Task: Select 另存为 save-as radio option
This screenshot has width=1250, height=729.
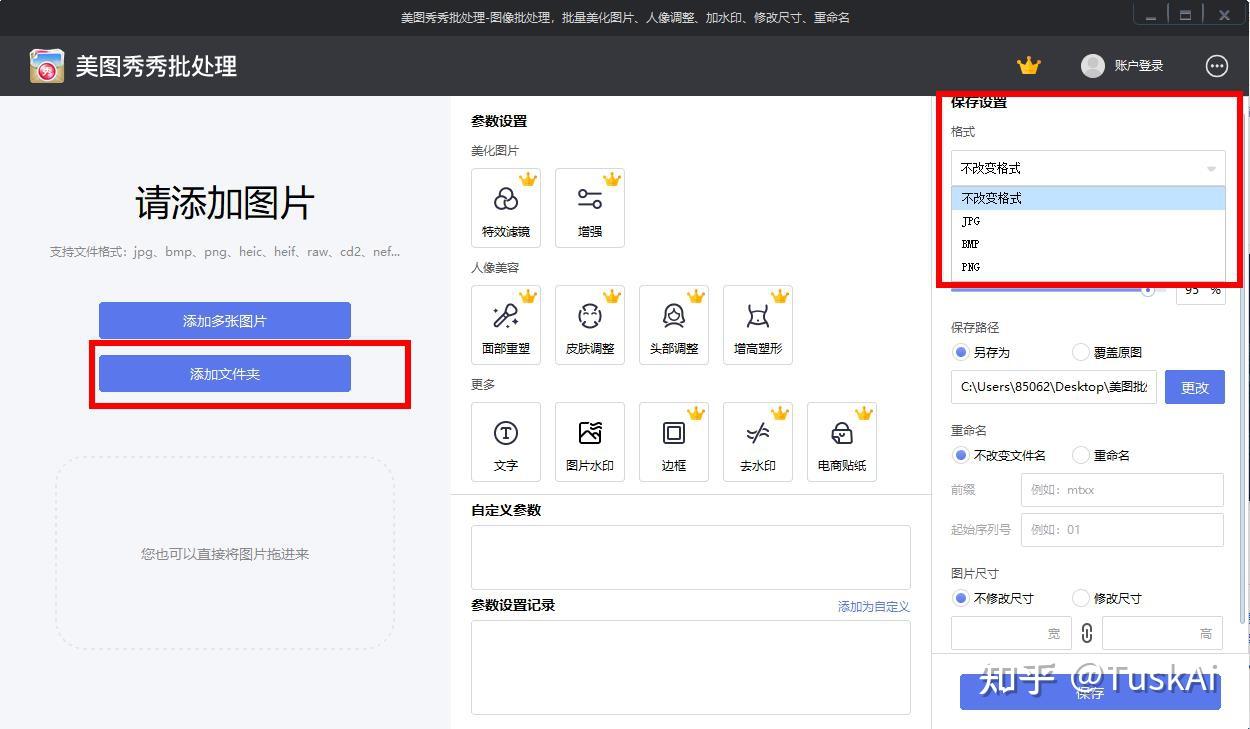Action: coord(961,352)
